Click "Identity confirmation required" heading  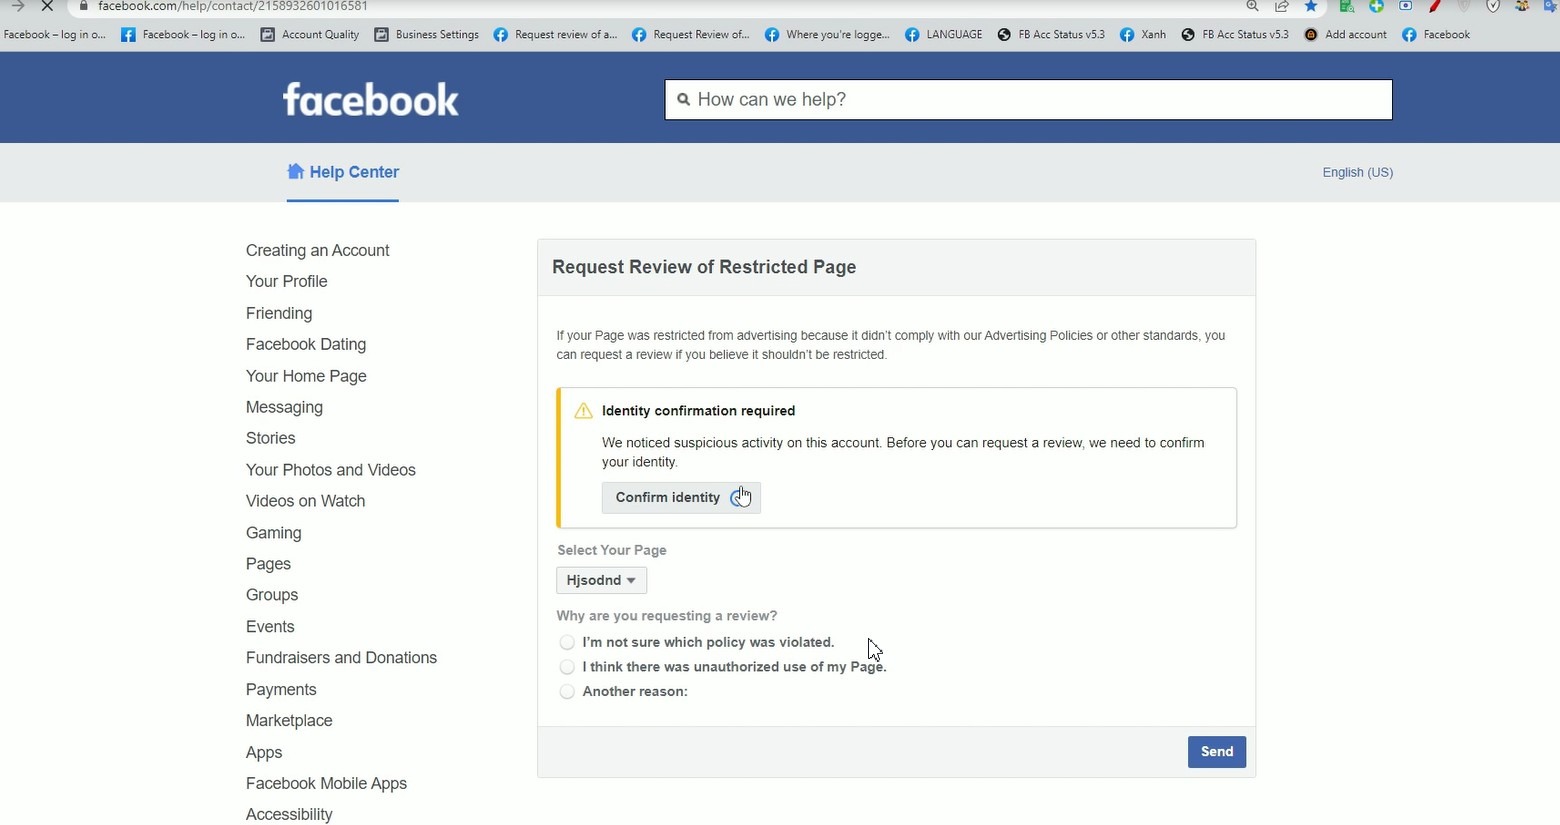[698, 411]
